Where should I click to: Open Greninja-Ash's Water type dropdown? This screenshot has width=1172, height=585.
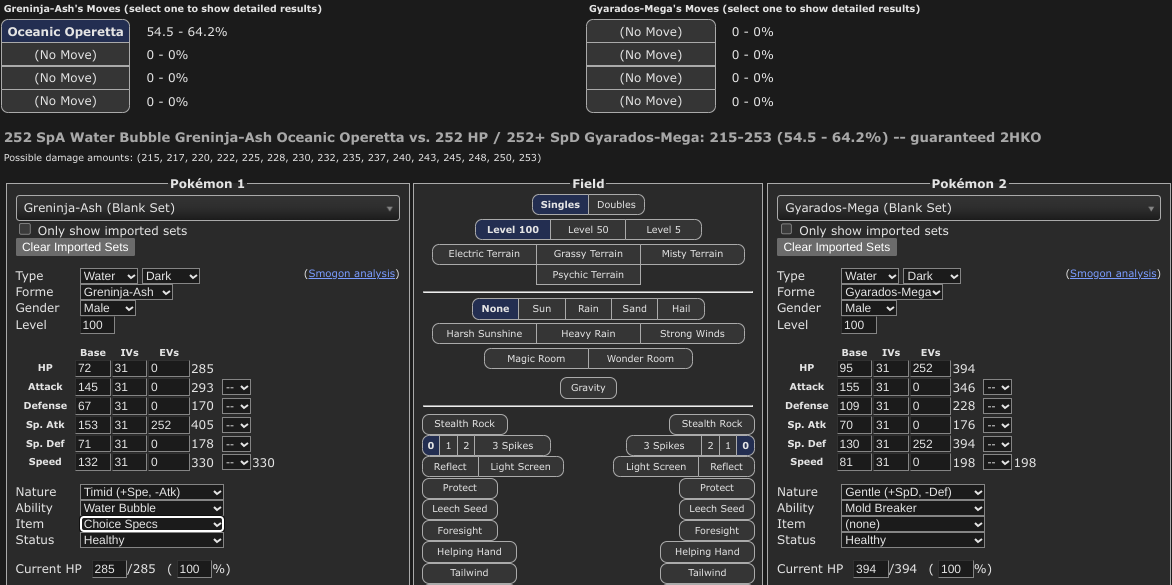pos(109,276)
